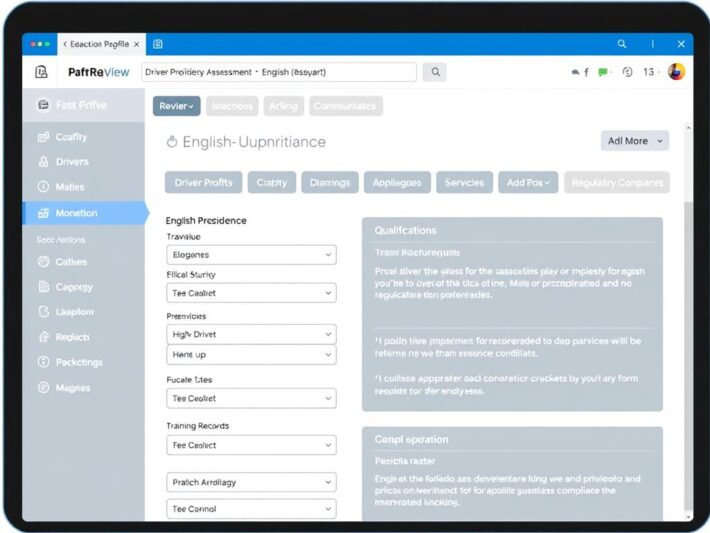The height and width of the screenshot is (533, 710).
Task: Open the Add Fos dropdown tab
Action: tap(528, 182)
